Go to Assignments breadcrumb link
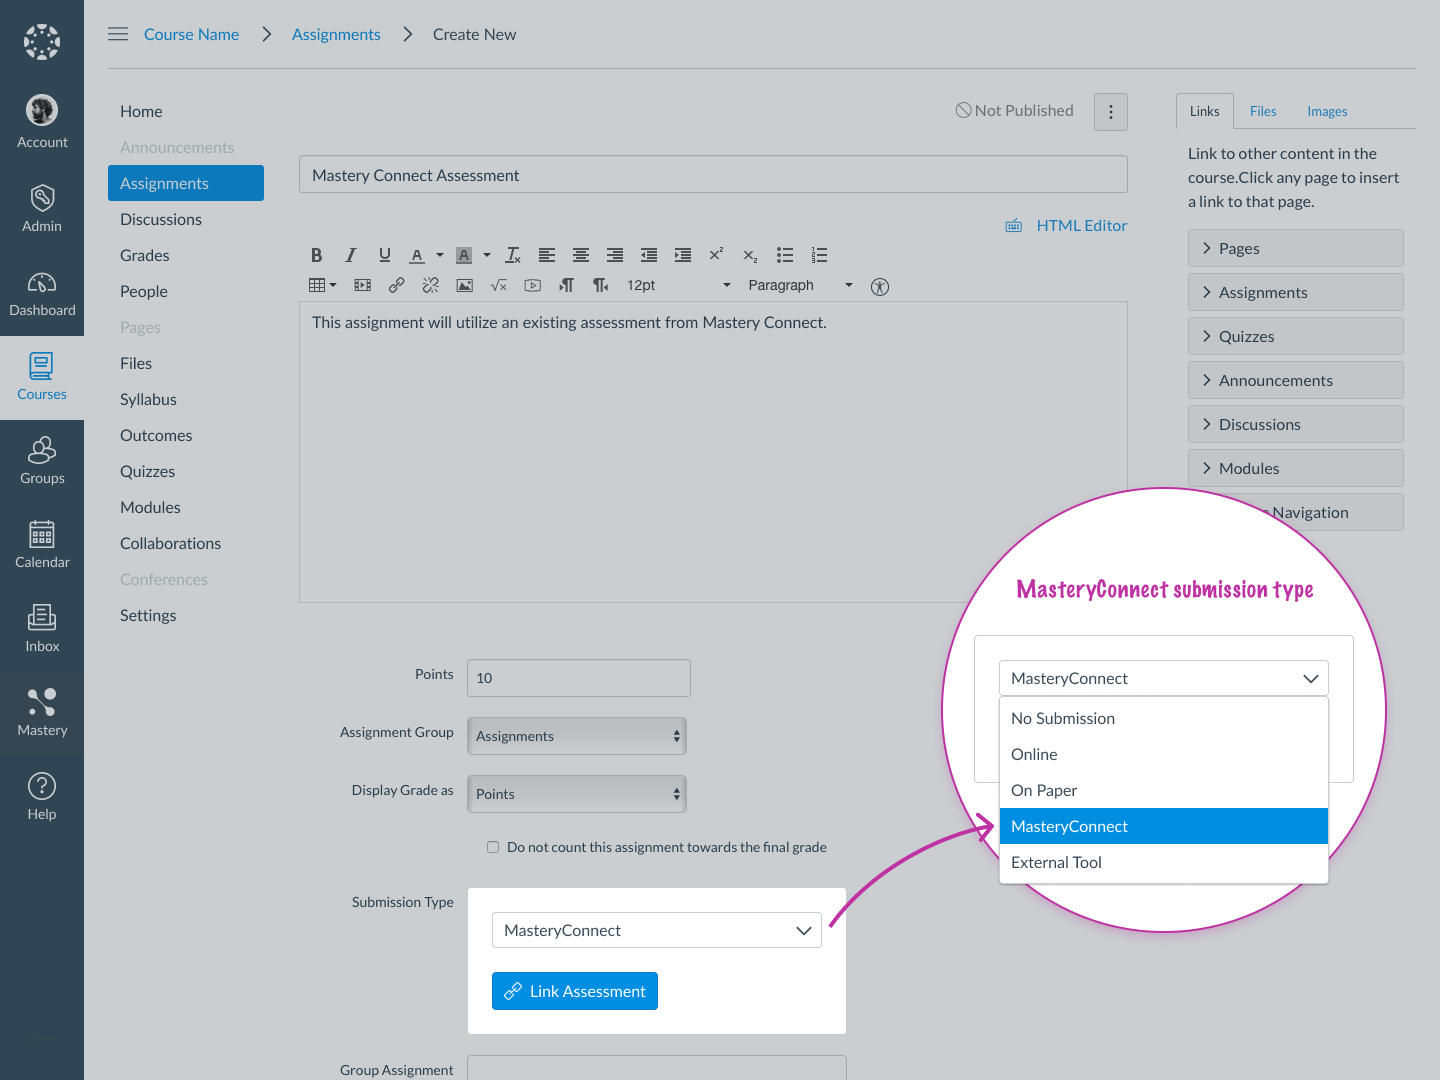1440x1080 pixels. pyautogui.click(x=336, y=34)
